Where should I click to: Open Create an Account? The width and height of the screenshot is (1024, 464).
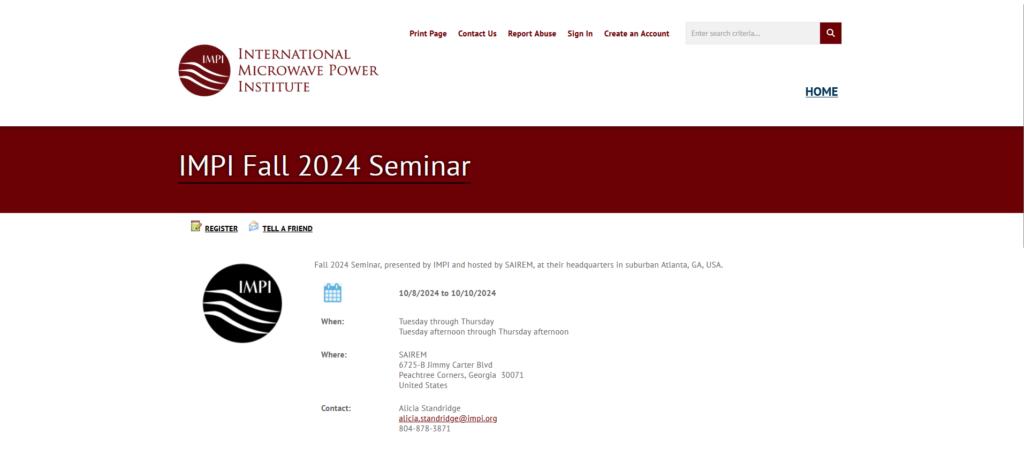(x=636, y=34)
